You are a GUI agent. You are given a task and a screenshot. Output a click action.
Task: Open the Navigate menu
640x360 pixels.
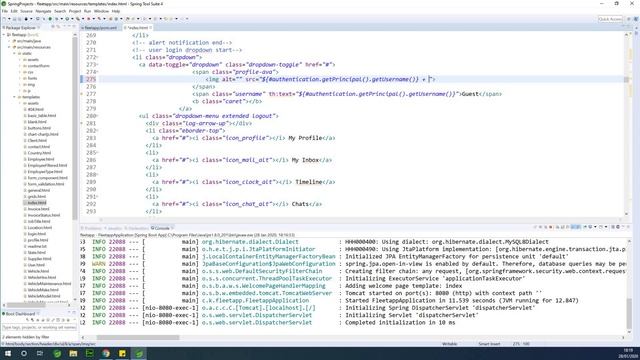[x=43, y=11]
